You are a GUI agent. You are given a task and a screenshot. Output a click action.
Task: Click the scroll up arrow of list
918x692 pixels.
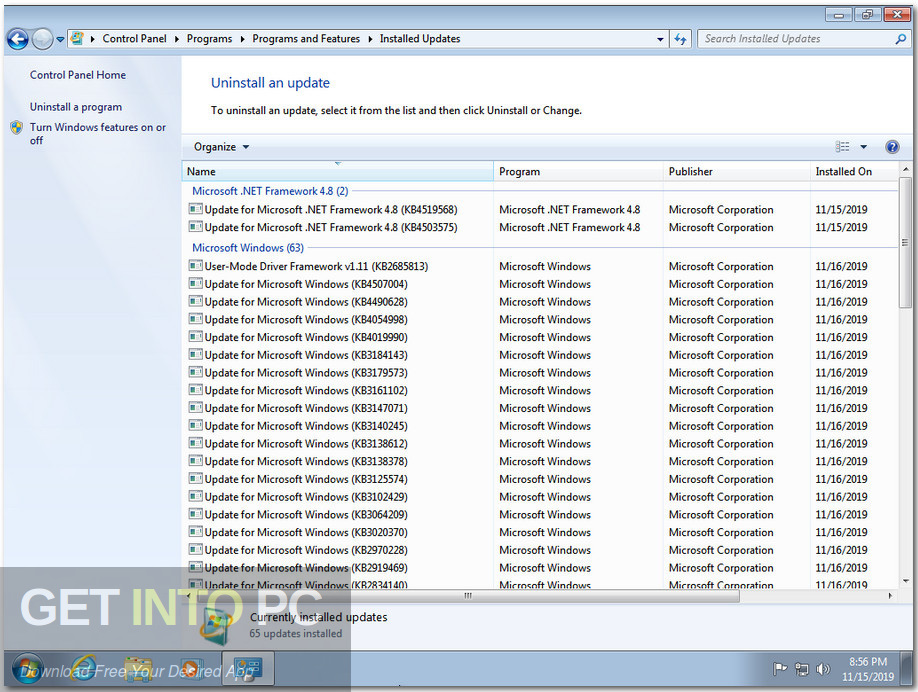905,170
